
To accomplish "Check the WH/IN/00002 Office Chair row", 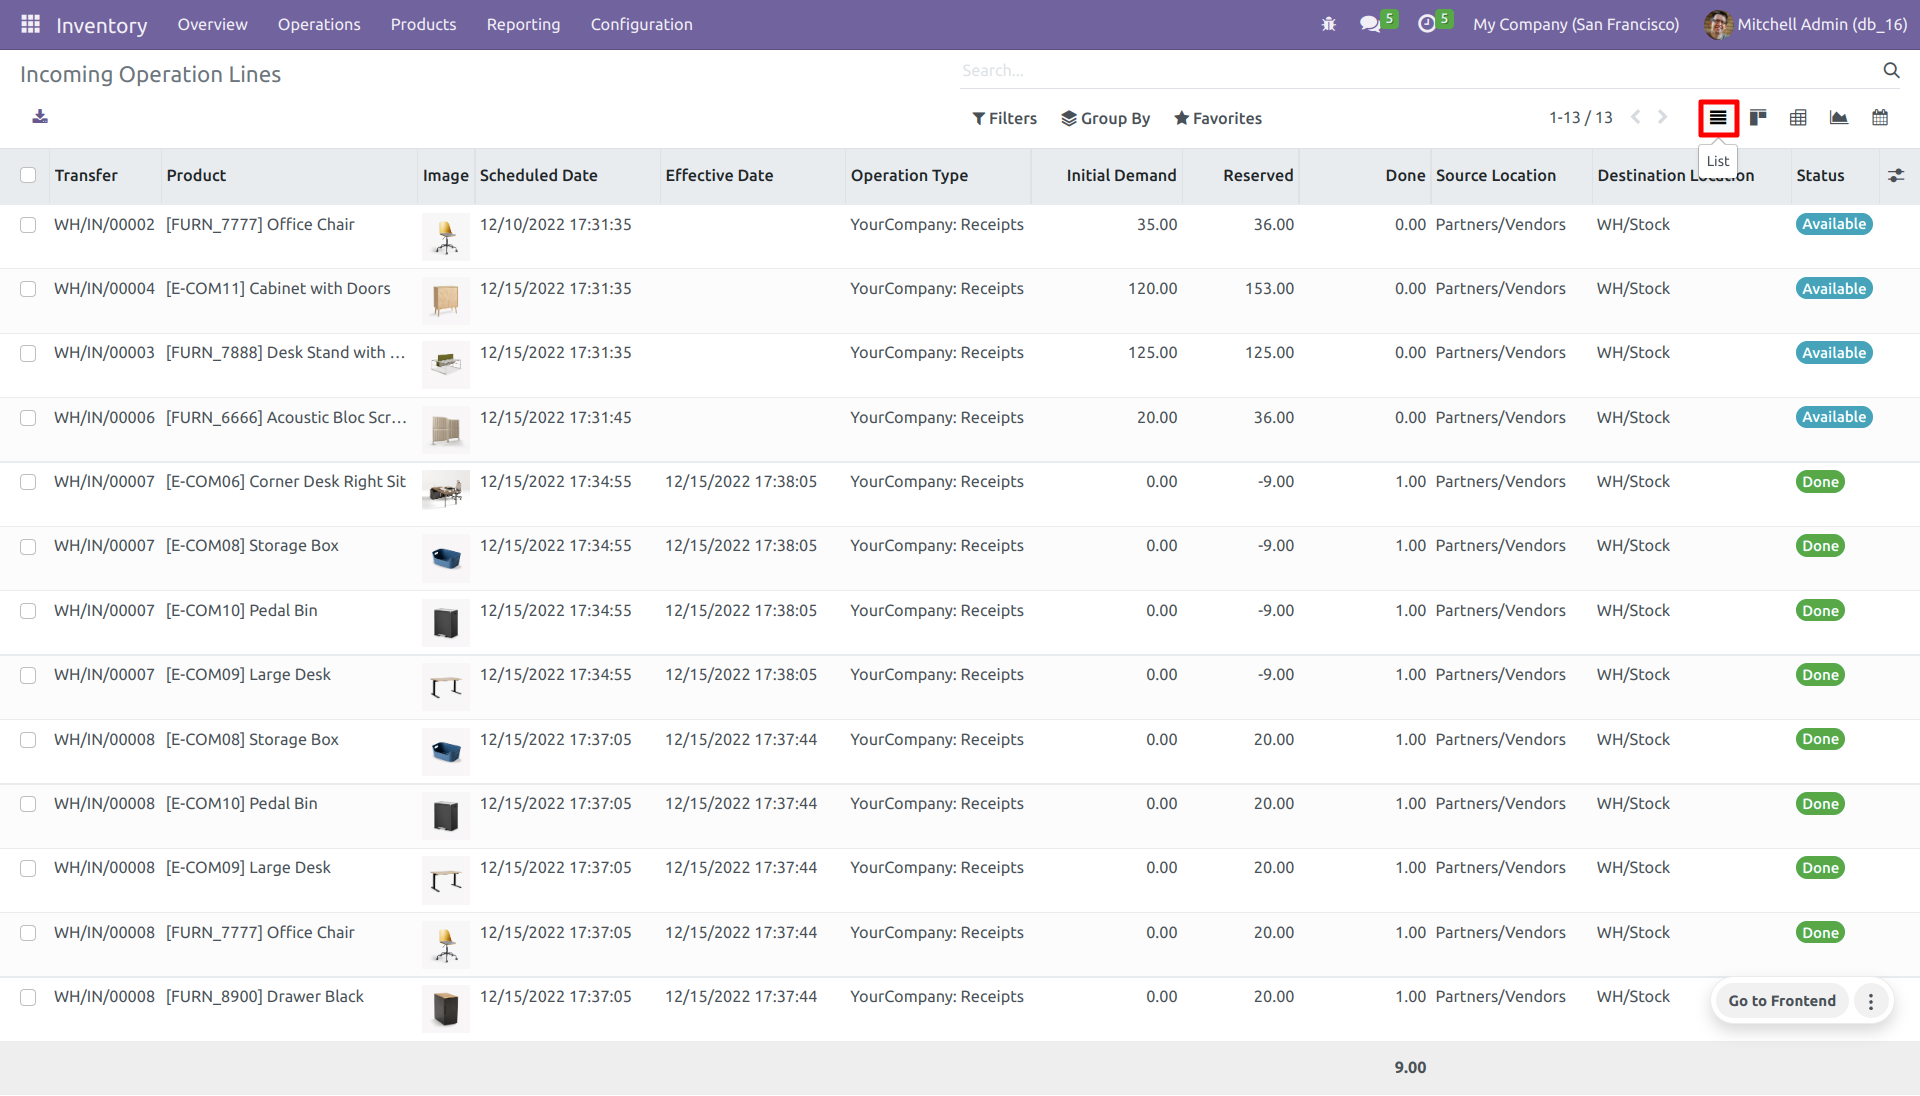I will pos(28,225).
